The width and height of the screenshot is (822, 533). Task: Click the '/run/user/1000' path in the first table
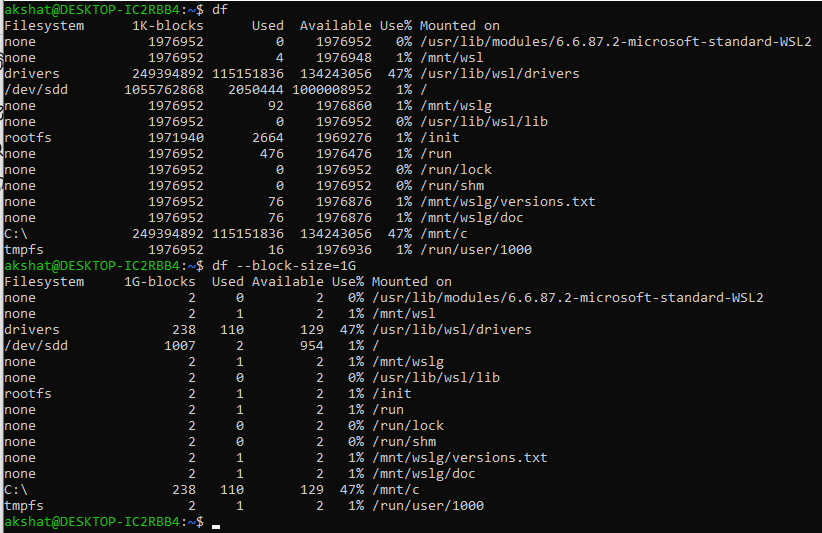click(476, 249)
